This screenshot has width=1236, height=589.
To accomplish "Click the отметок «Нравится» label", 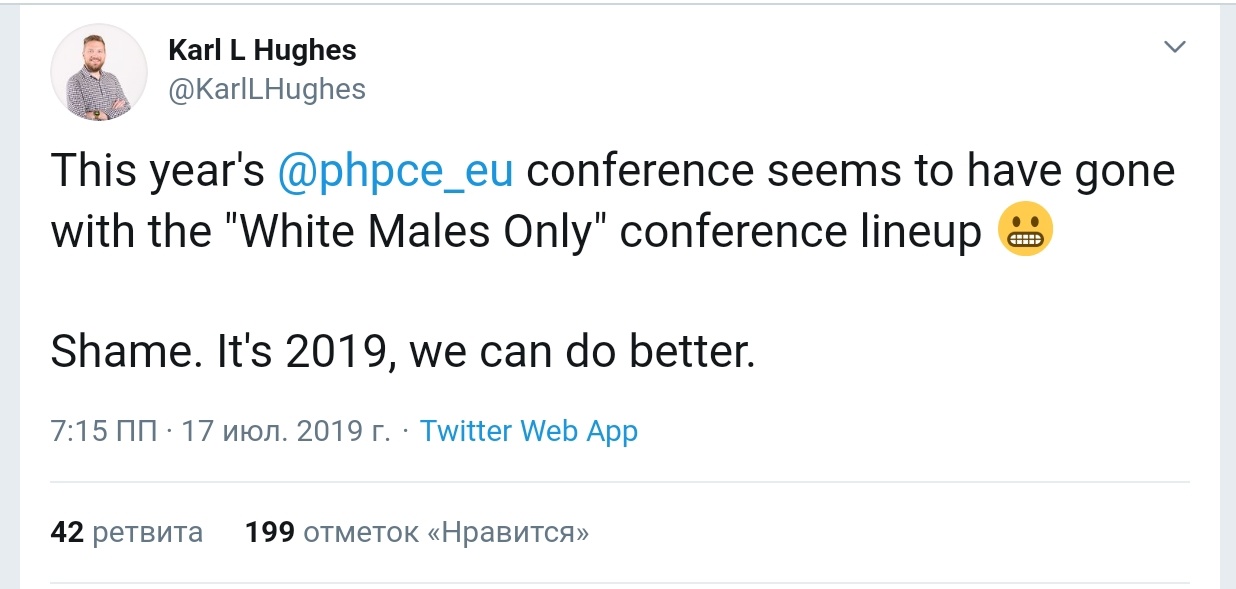I will (446, 532).
